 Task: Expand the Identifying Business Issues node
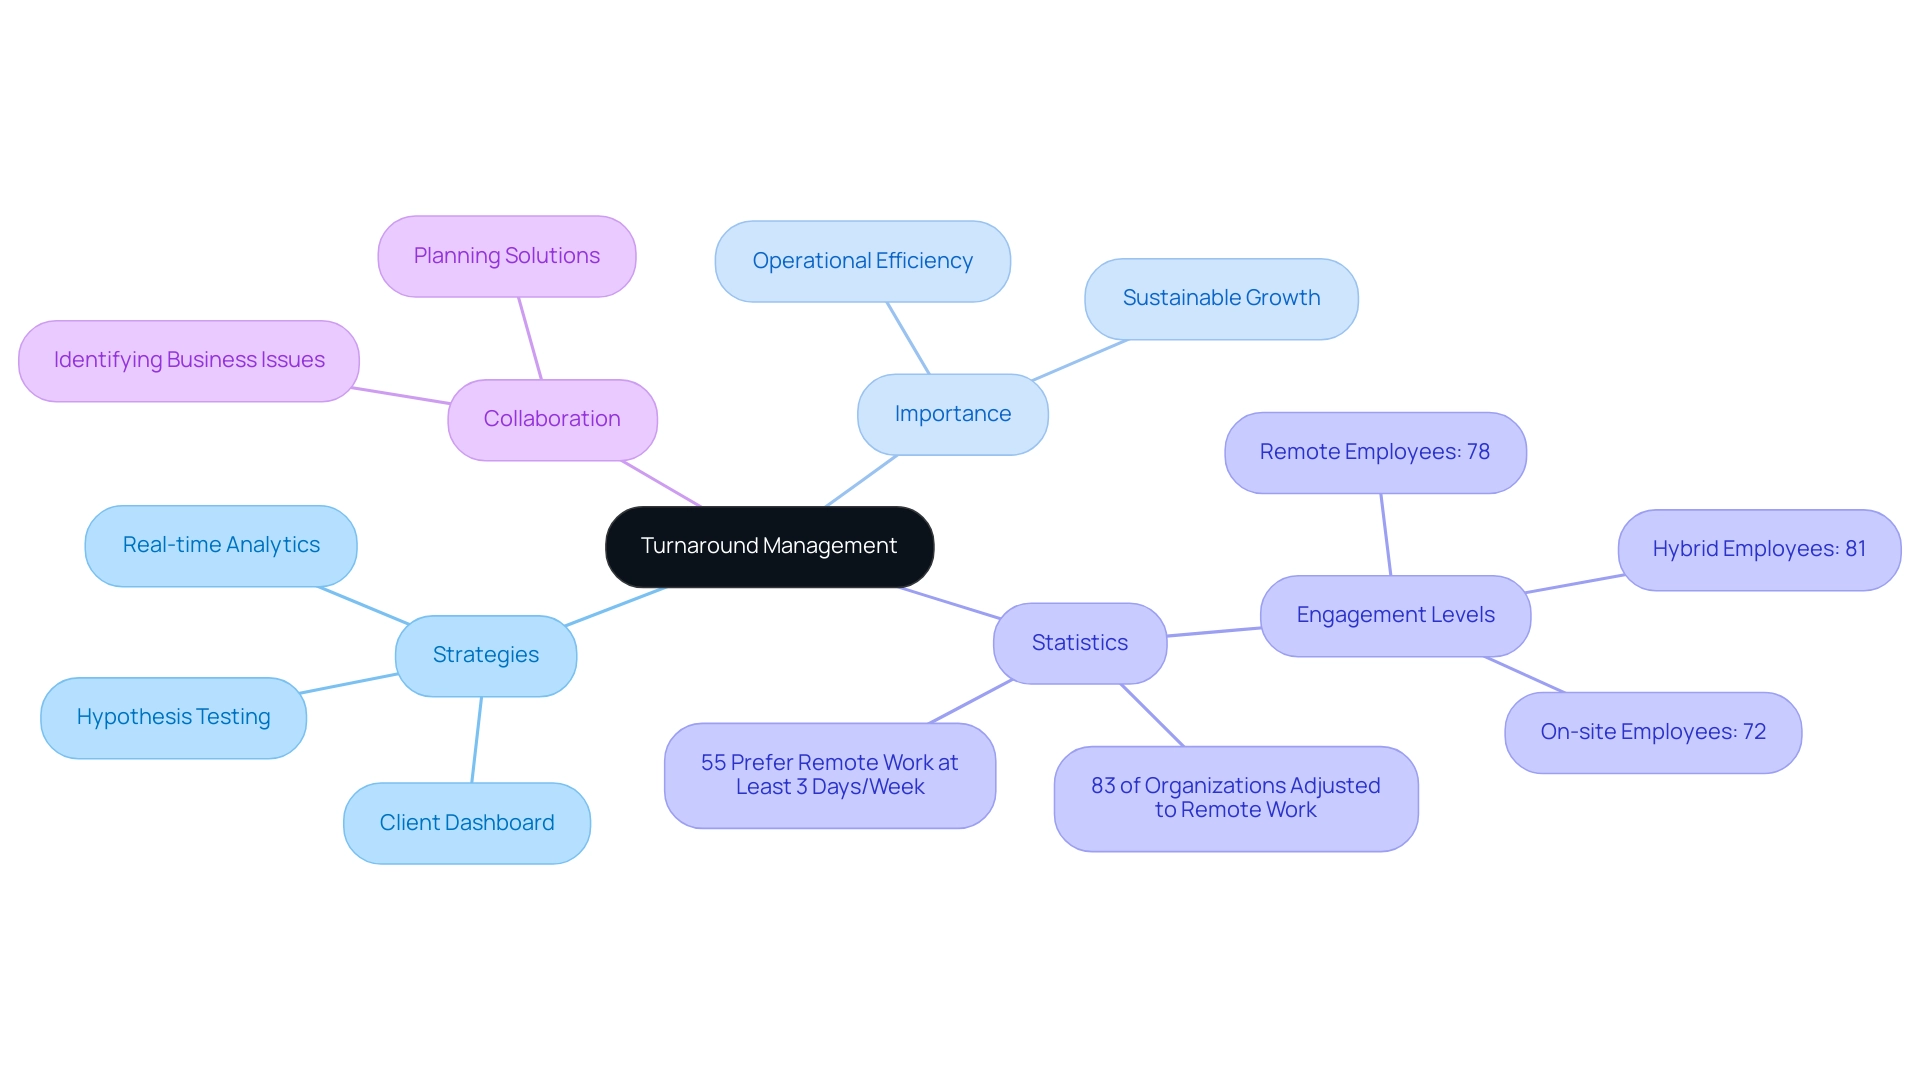point(187,357)
